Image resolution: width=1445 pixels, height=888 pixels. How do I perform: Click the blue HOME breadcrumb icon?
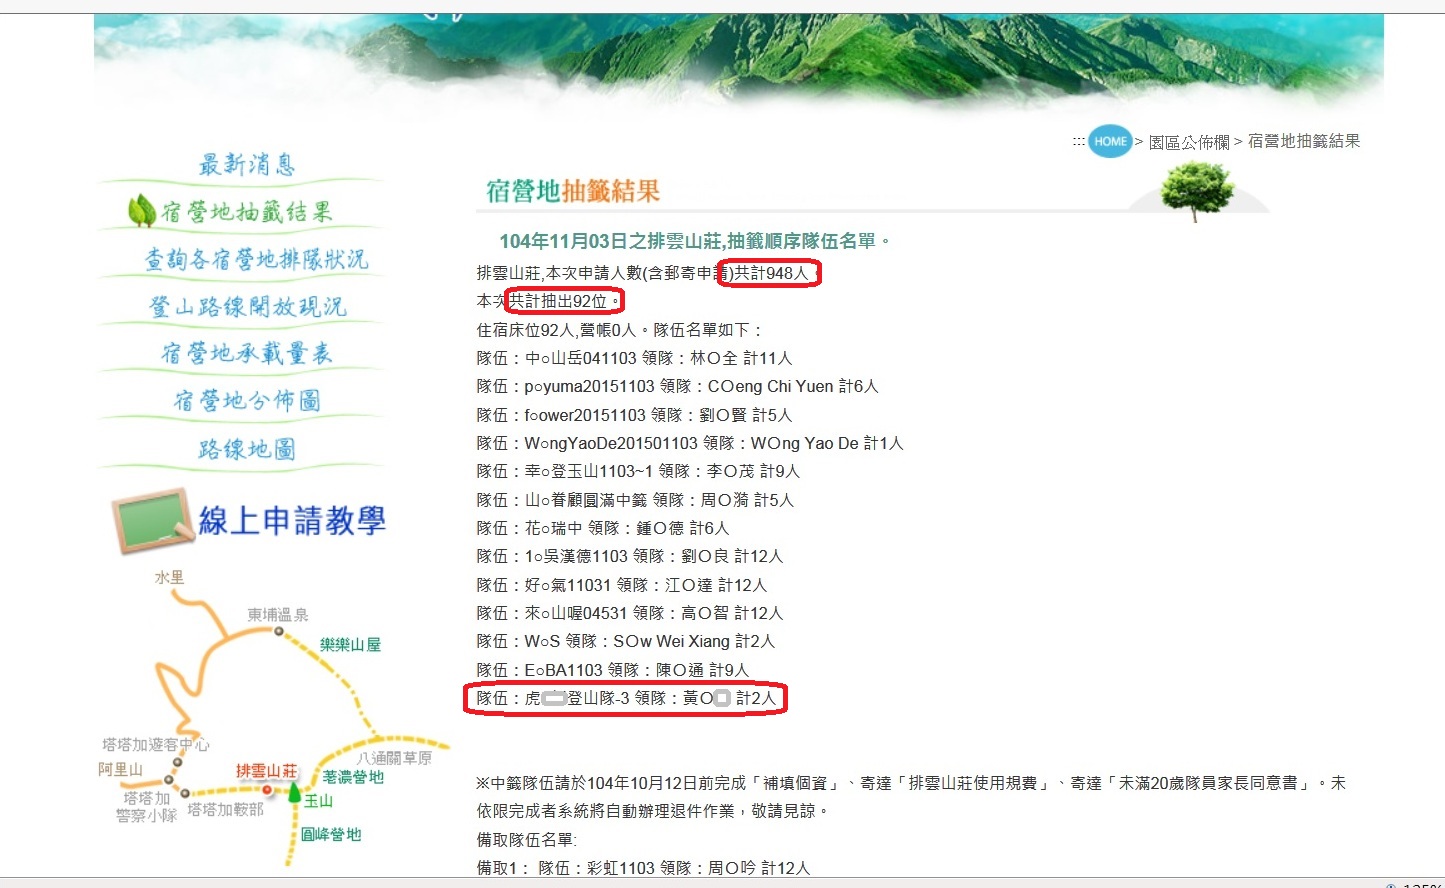click(x=1109, y=141)
